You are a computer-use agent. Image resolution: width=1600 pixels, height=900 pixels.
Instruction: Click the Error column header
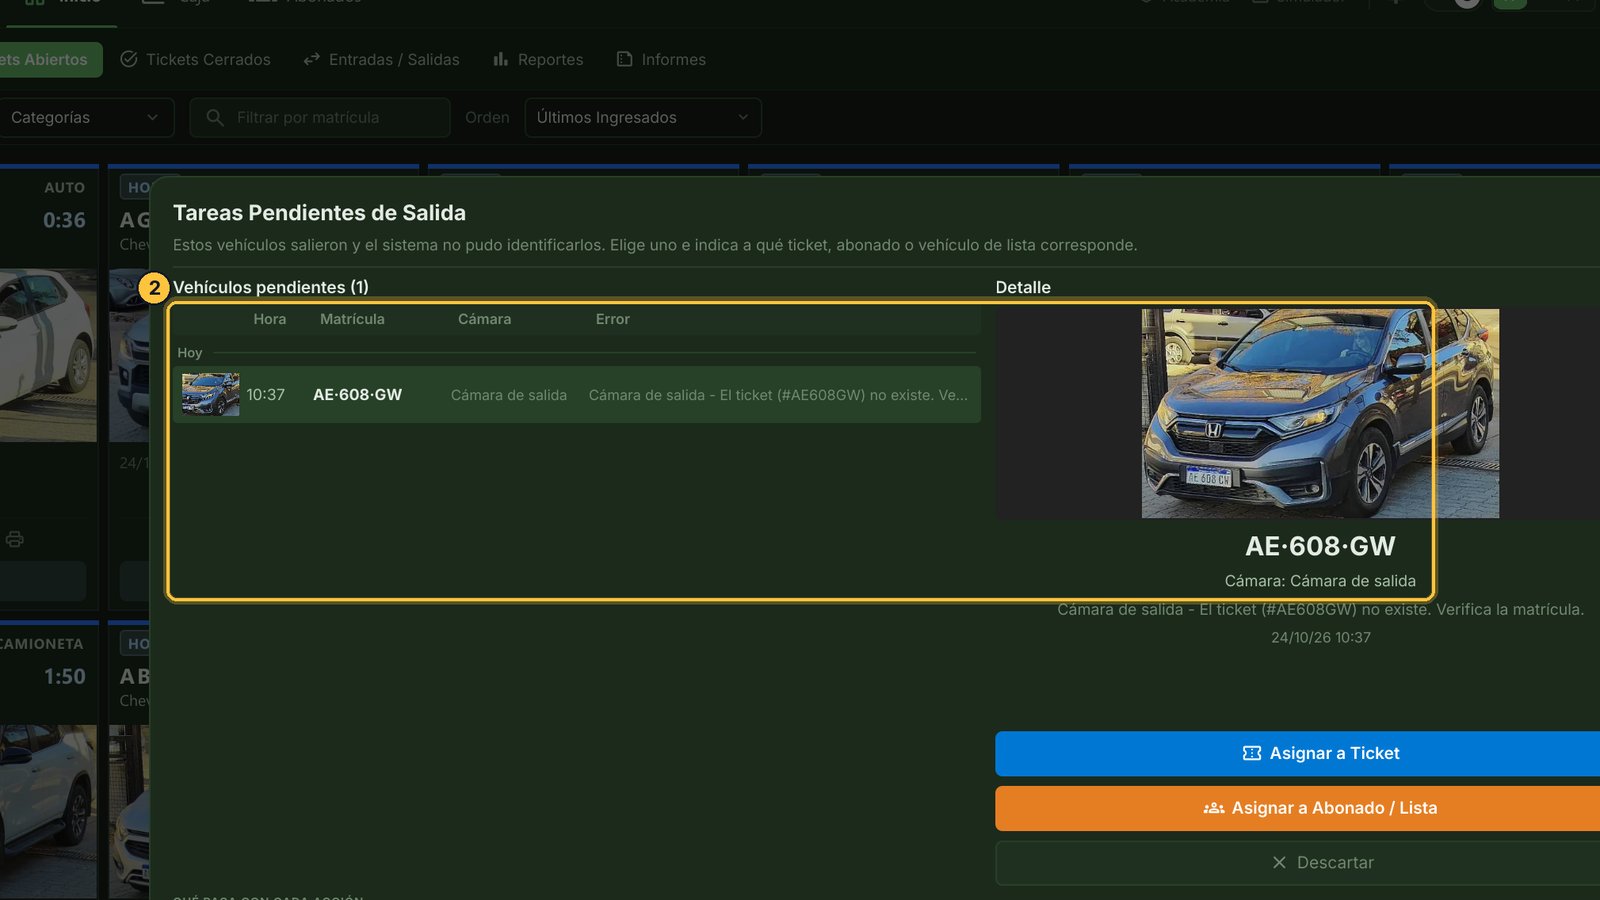[x=613, y=319]
